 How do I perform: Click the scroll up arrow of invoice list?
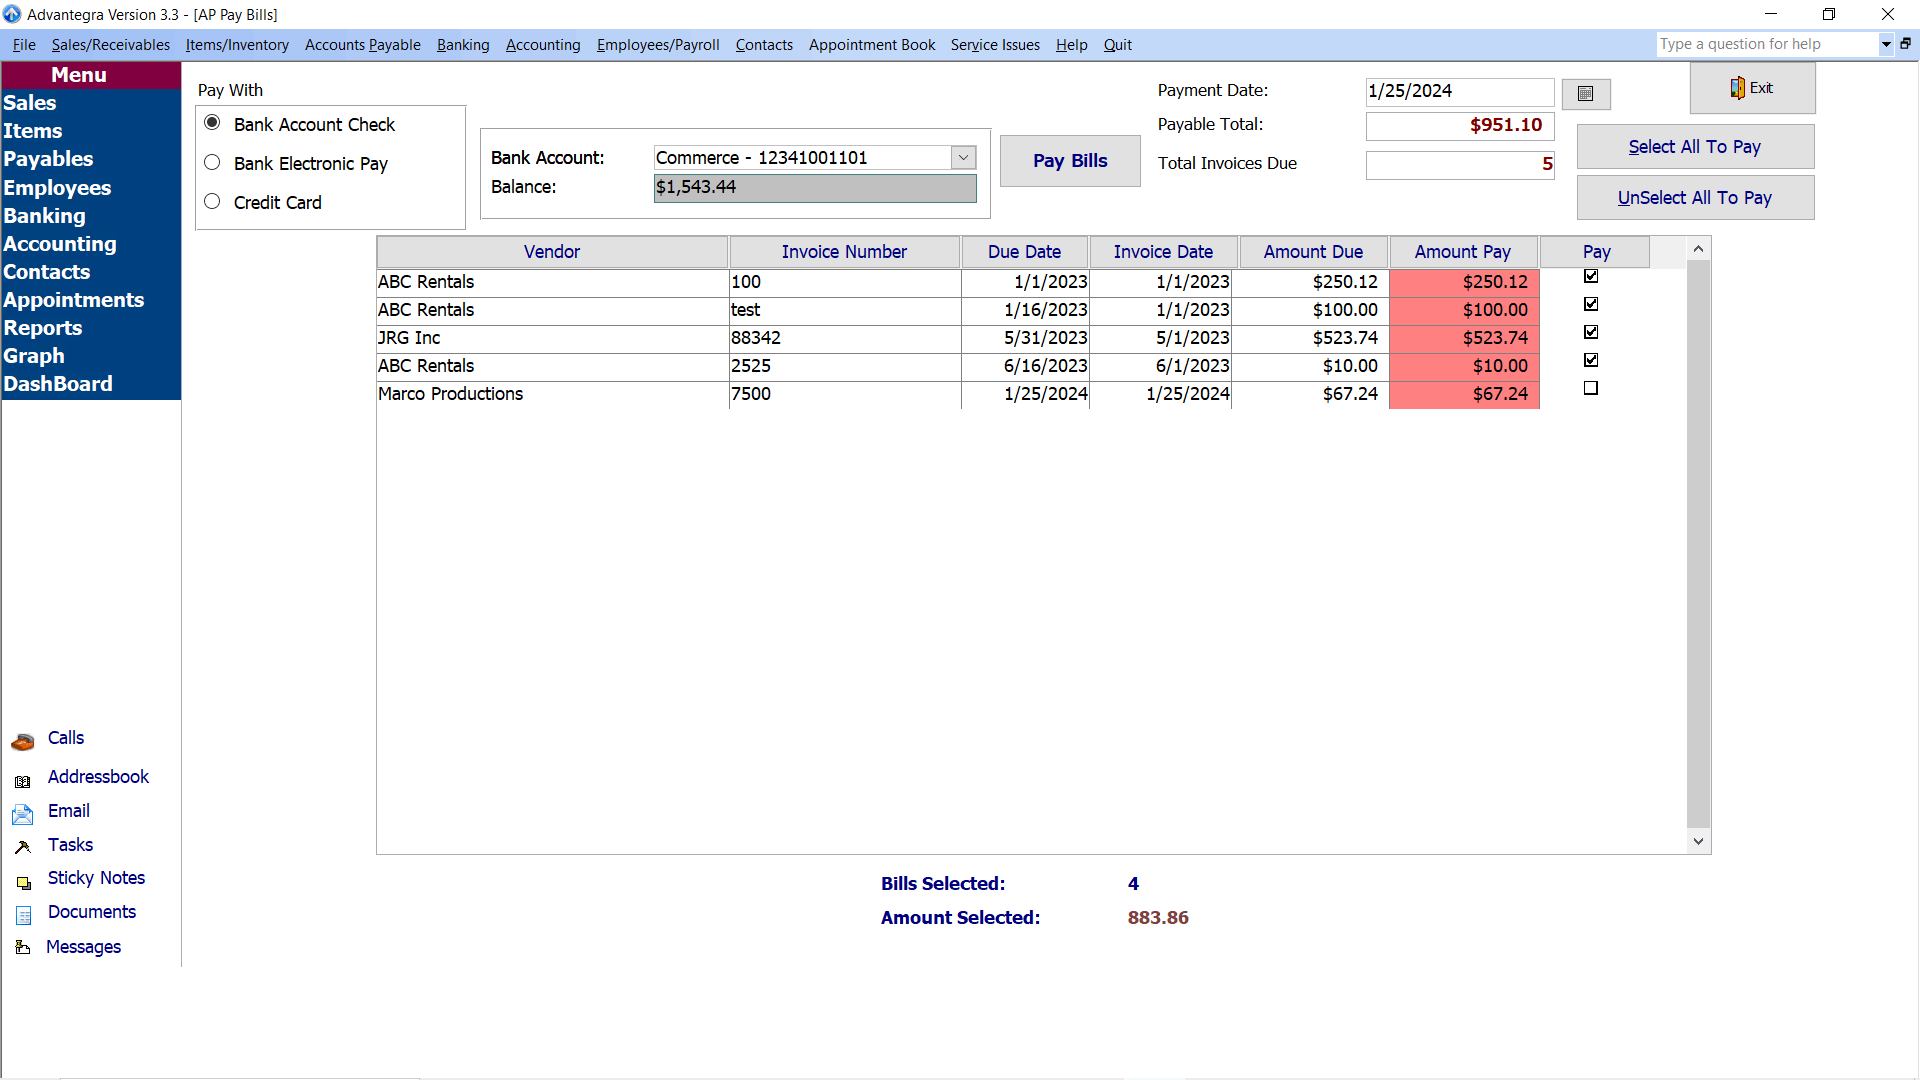click(1698, 248)
